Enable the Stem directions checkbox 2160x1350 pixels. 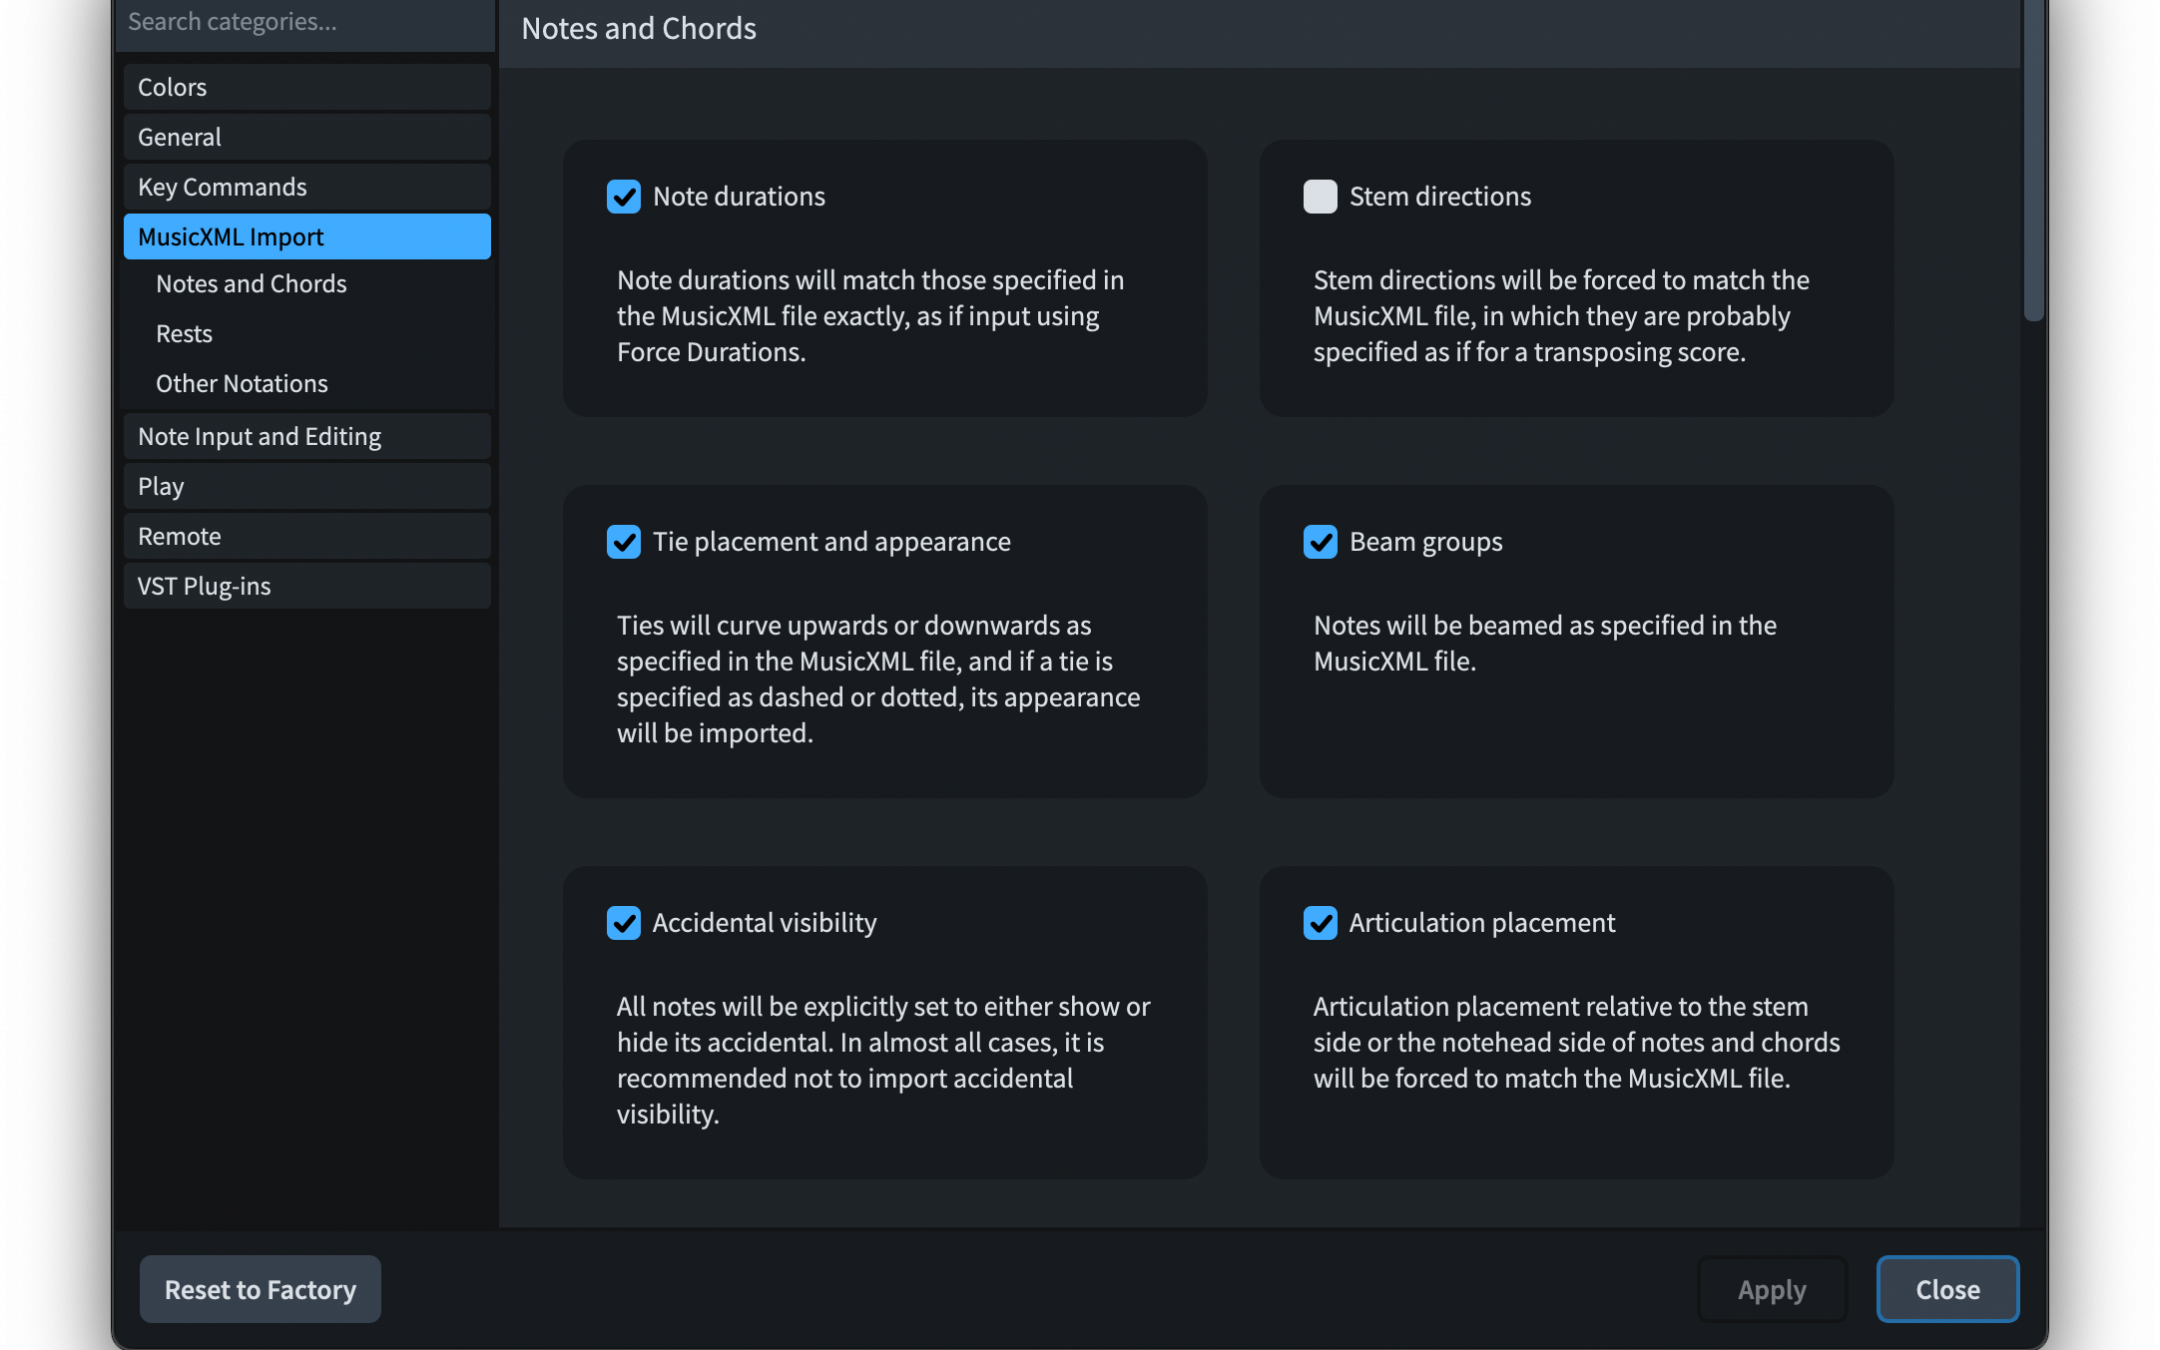point(1319,196)
